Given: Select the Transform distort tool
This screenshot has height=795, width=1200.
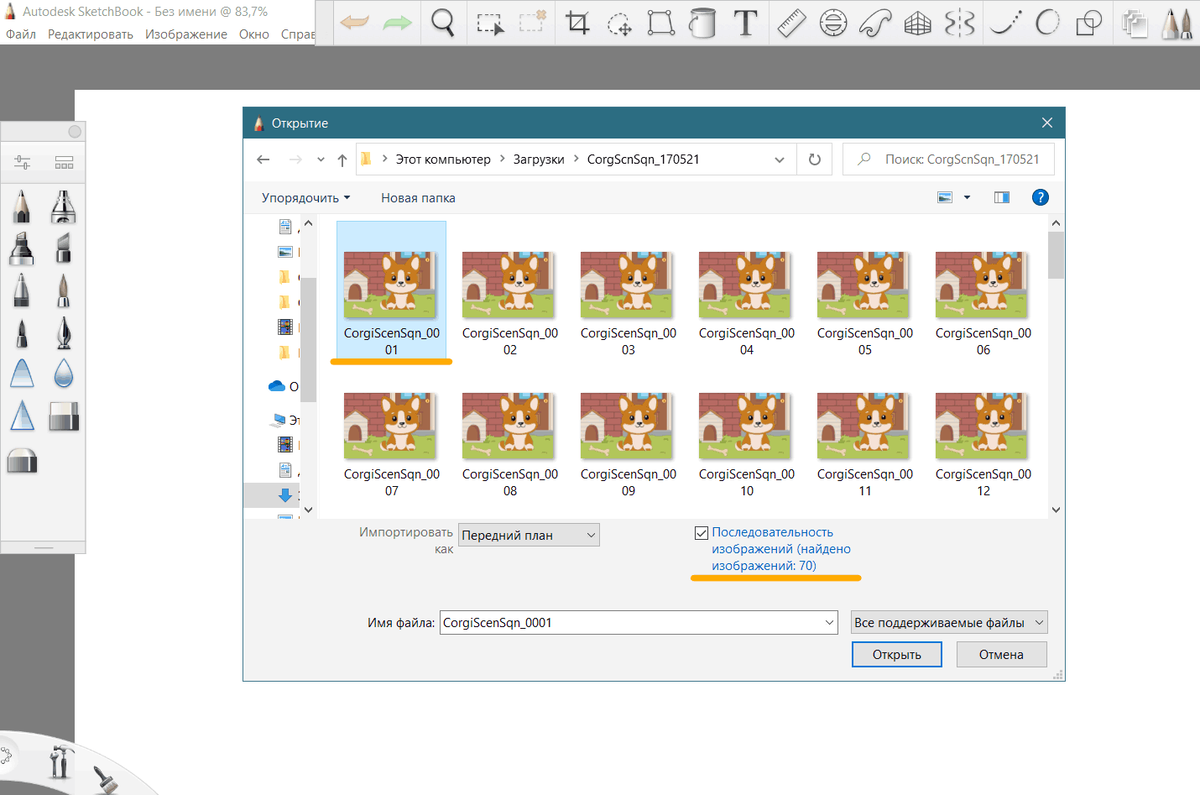Looking at the screenshot, I should point(661,22).
